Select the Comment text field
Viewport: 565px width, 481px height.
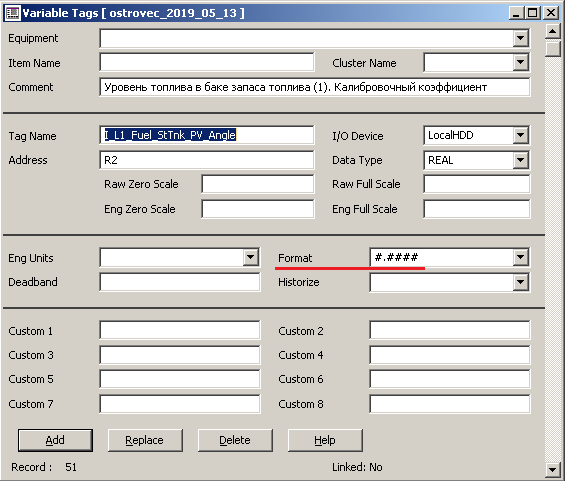[315, 87]
